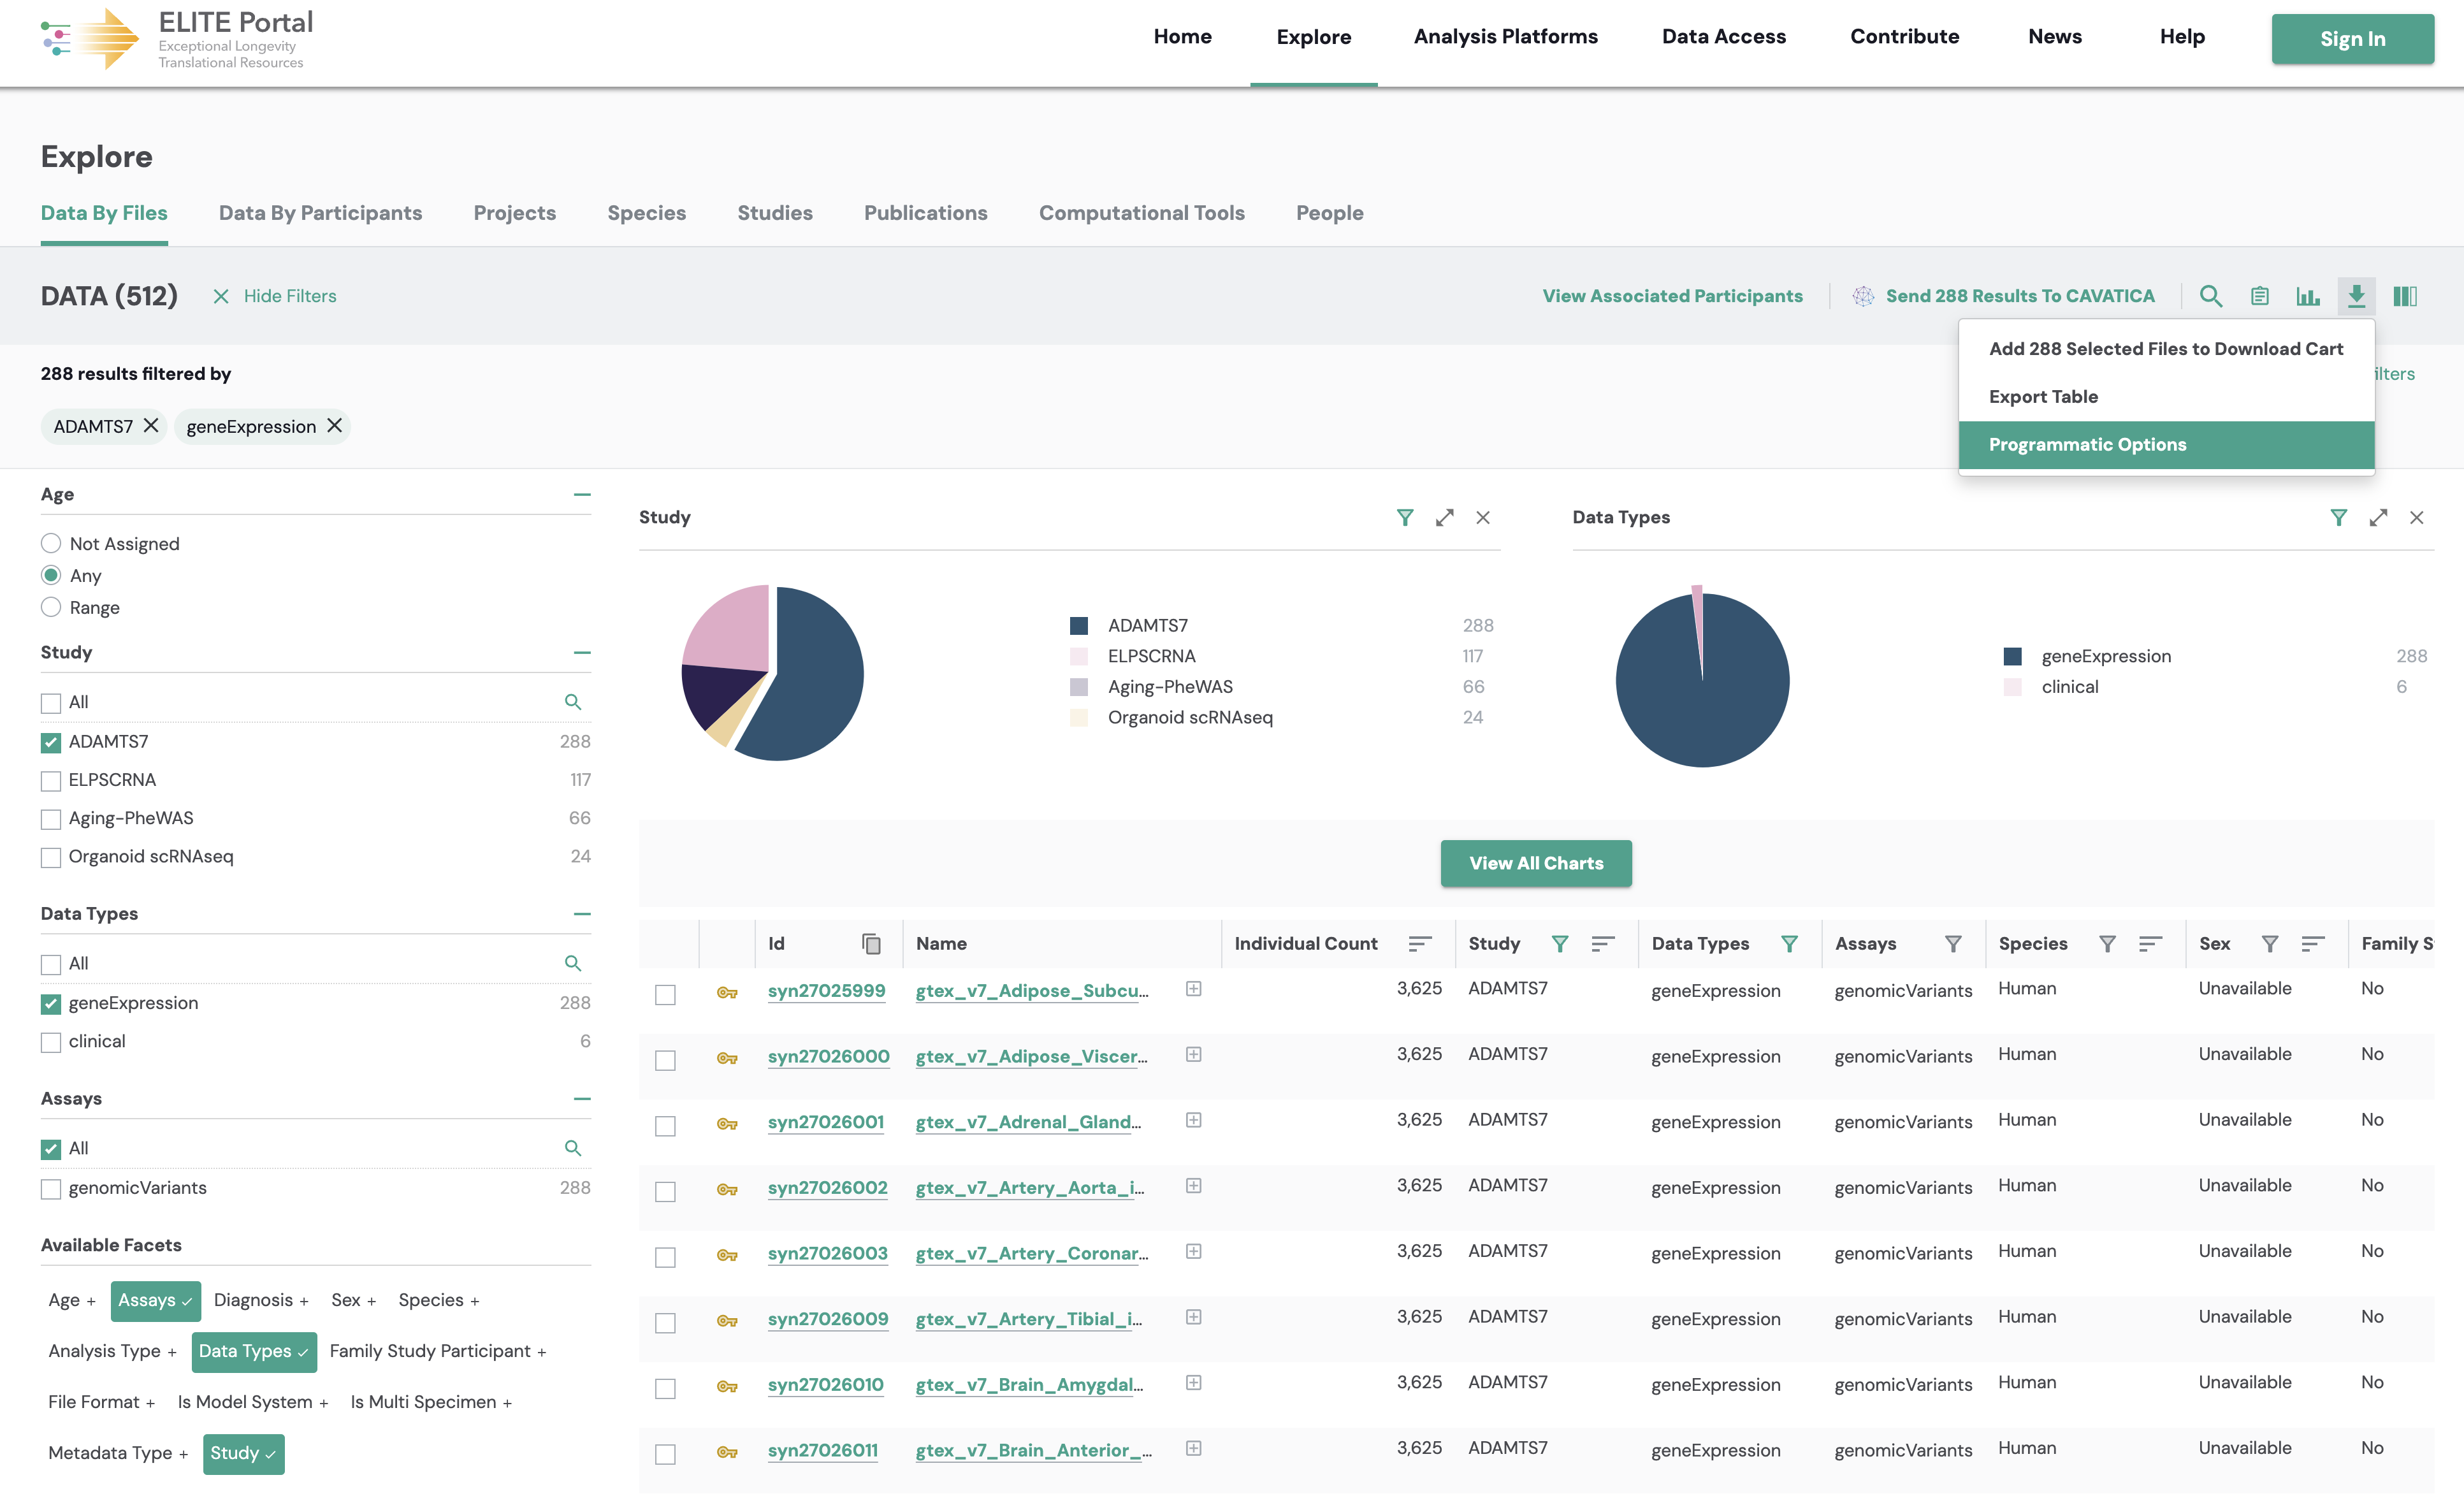This screenshot has width=2464, height=1503.
Task: Click the download options arrow icon
Action: pyautogui.click(x=2357, y=296)
